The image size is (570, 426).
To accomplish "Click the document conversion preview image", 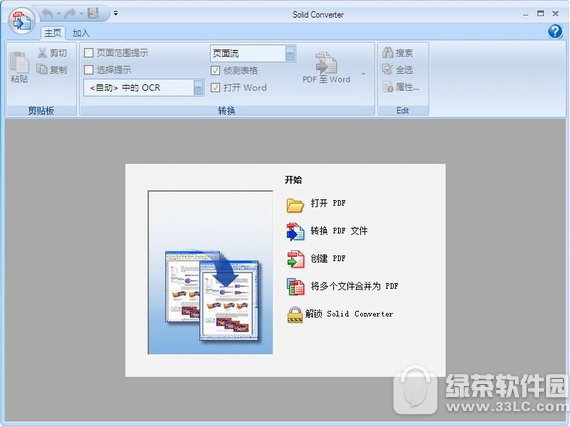I will pyautogui.click(x=210, y=272).
